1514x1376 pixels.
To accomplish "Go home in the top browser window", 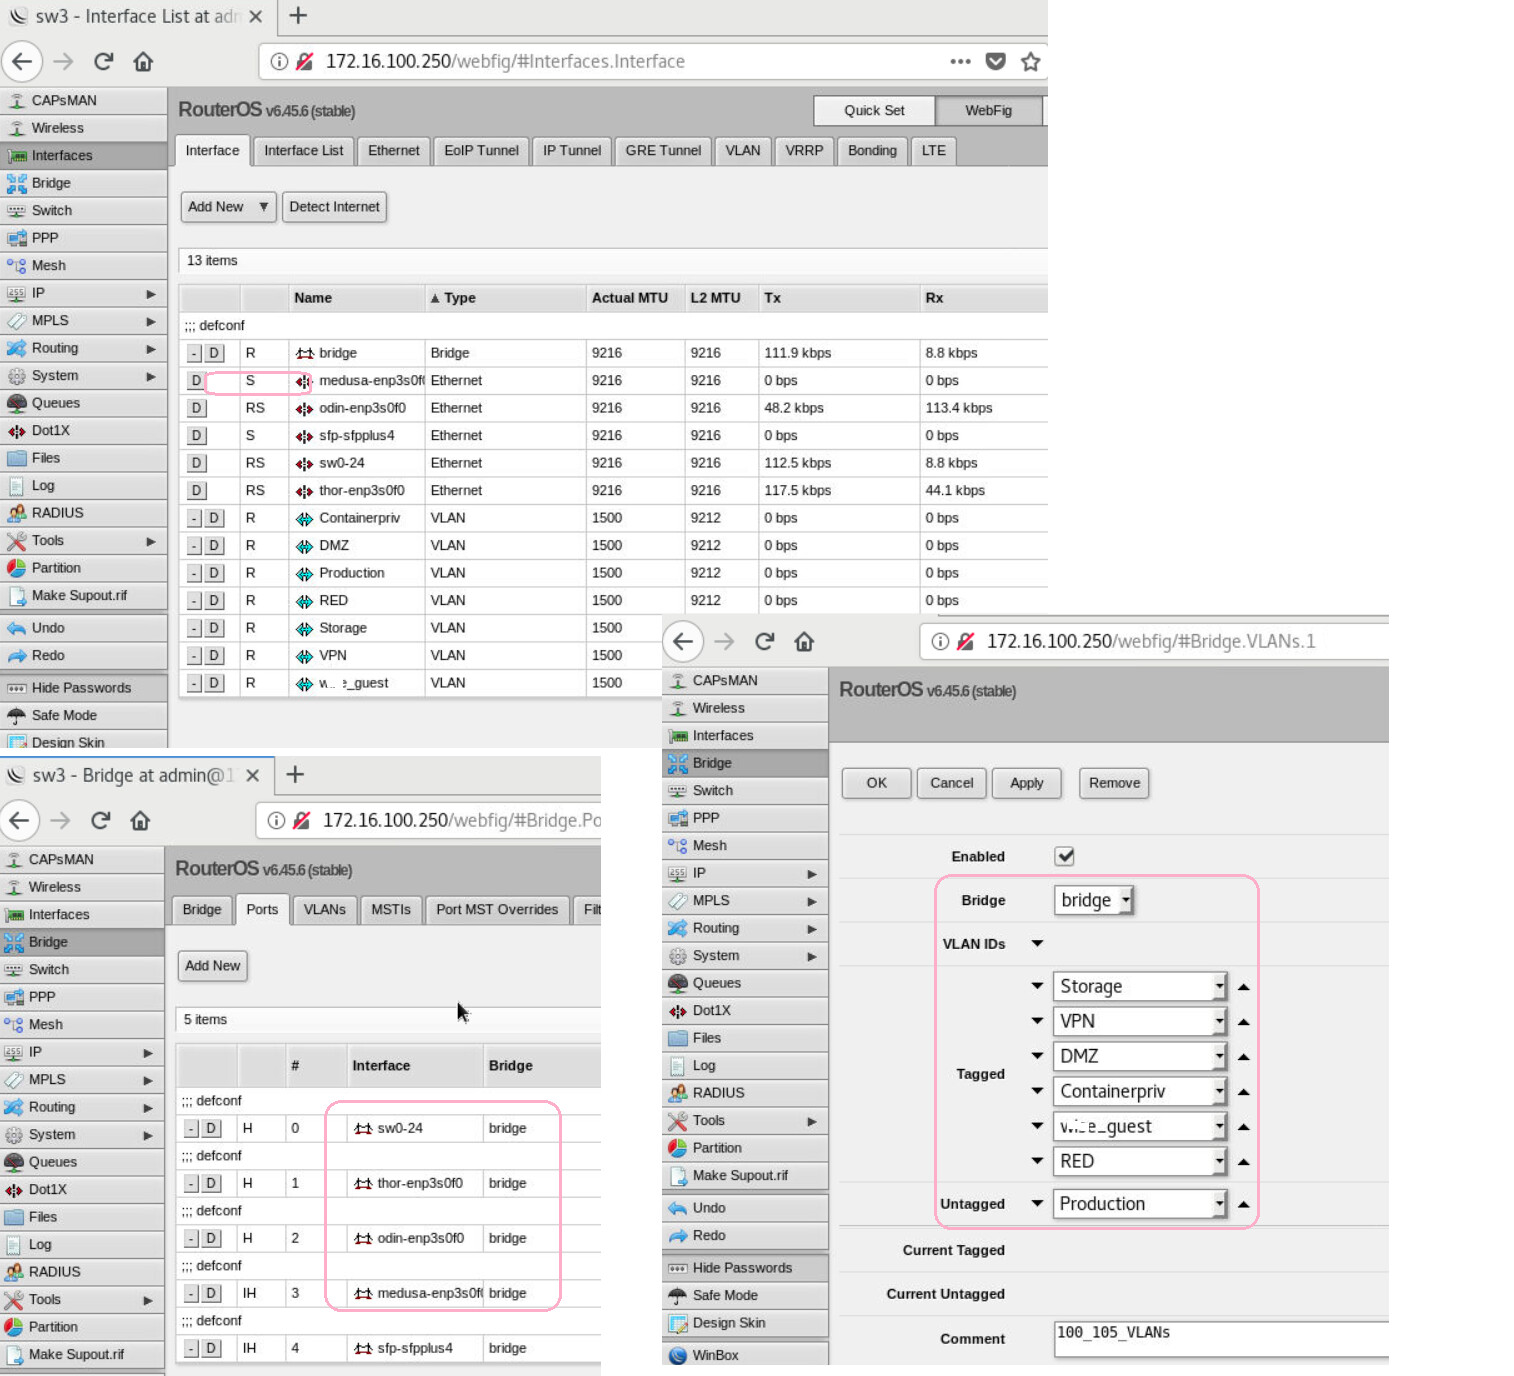I will tap(143, 61).
